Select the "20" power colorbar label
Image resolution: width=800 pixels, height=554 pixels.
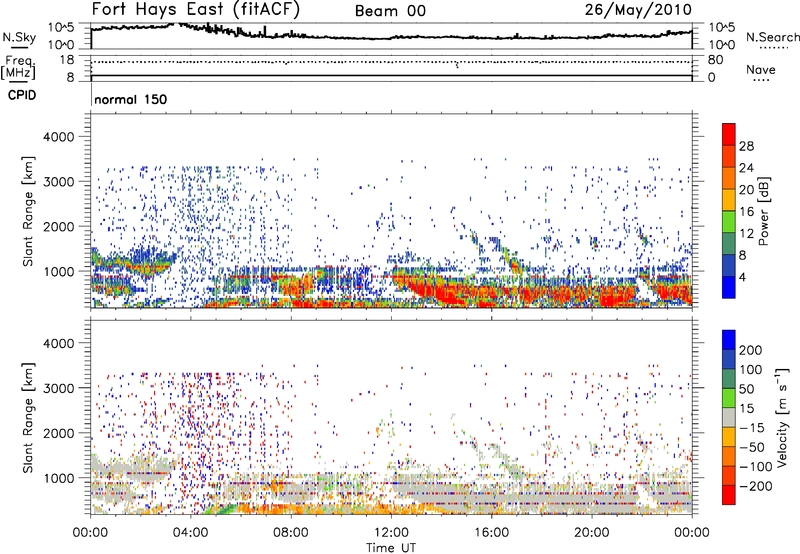coord(746,190)
